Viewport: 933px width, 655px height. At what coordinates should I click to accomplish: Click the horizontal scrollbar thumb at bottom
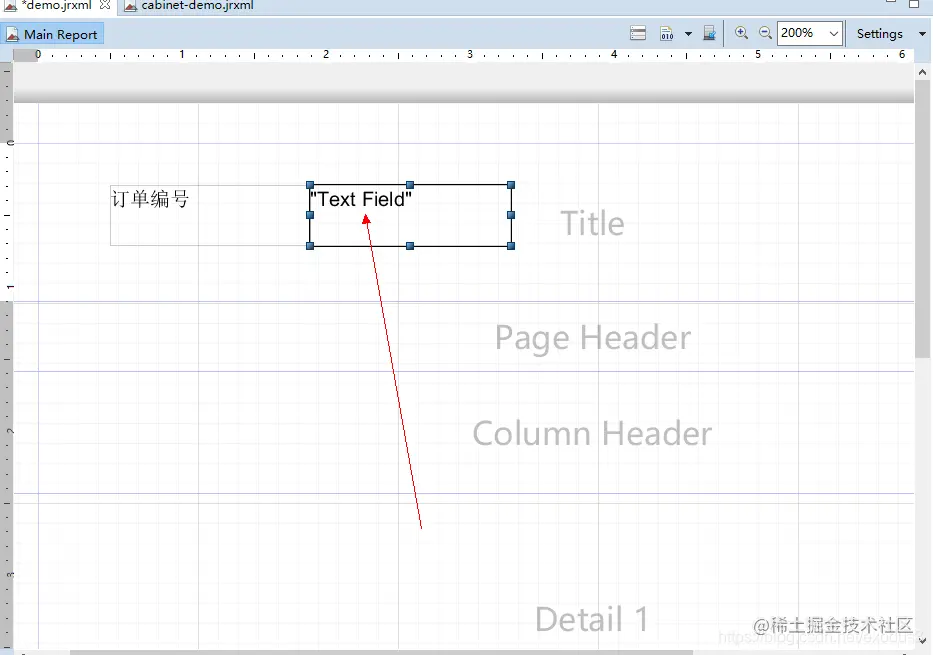[x=381, y=652]
